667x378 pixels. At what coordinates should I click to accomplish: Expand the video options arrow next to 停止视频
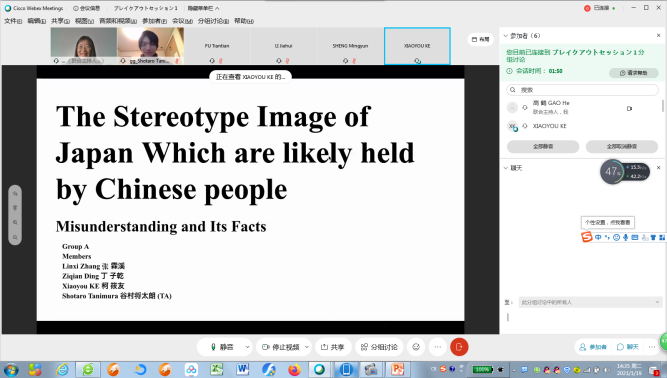pyautogui.click(x=307, y=347)
